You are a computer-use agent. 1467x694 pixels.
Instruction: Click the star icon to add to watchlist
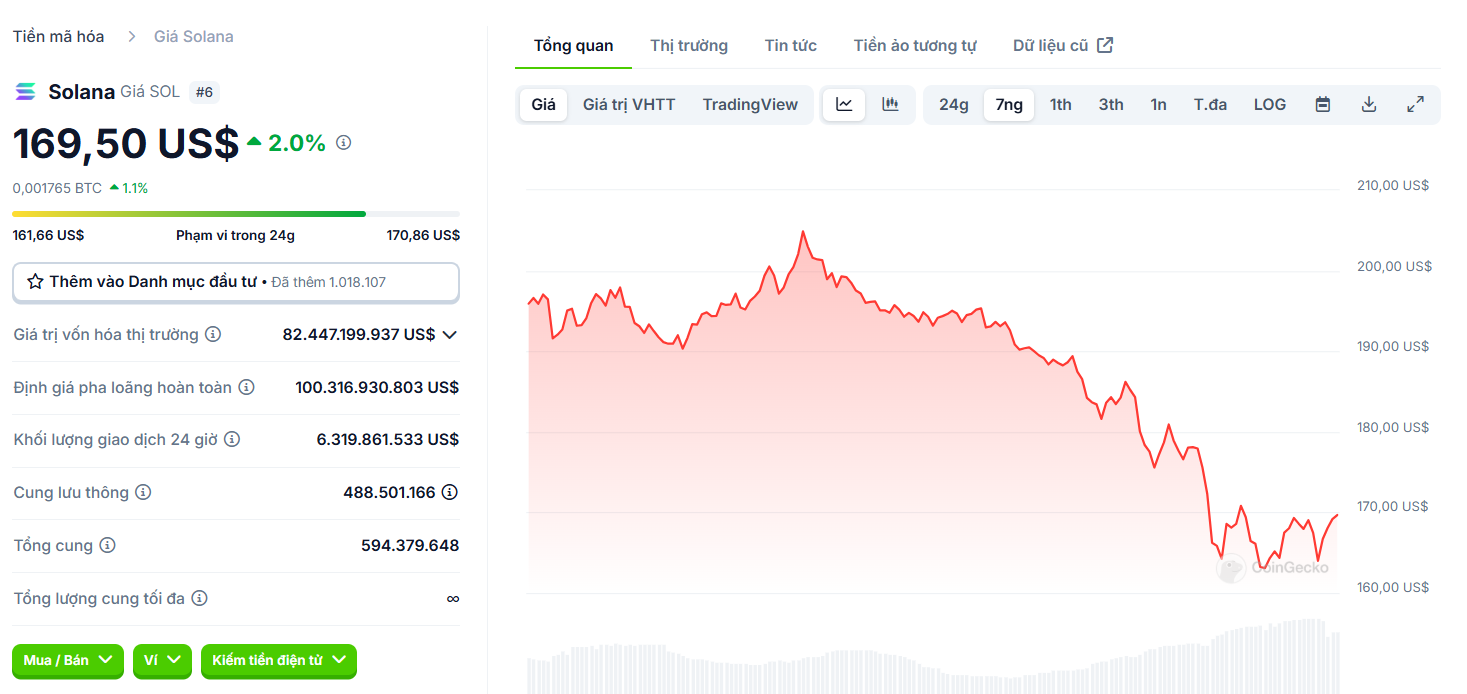tap(34, 282)
